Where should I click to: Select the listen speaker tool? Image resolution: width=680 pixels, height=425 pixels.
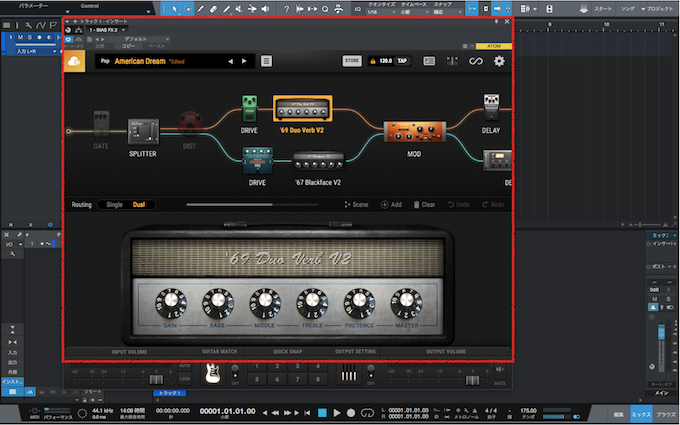coord(265,8)
